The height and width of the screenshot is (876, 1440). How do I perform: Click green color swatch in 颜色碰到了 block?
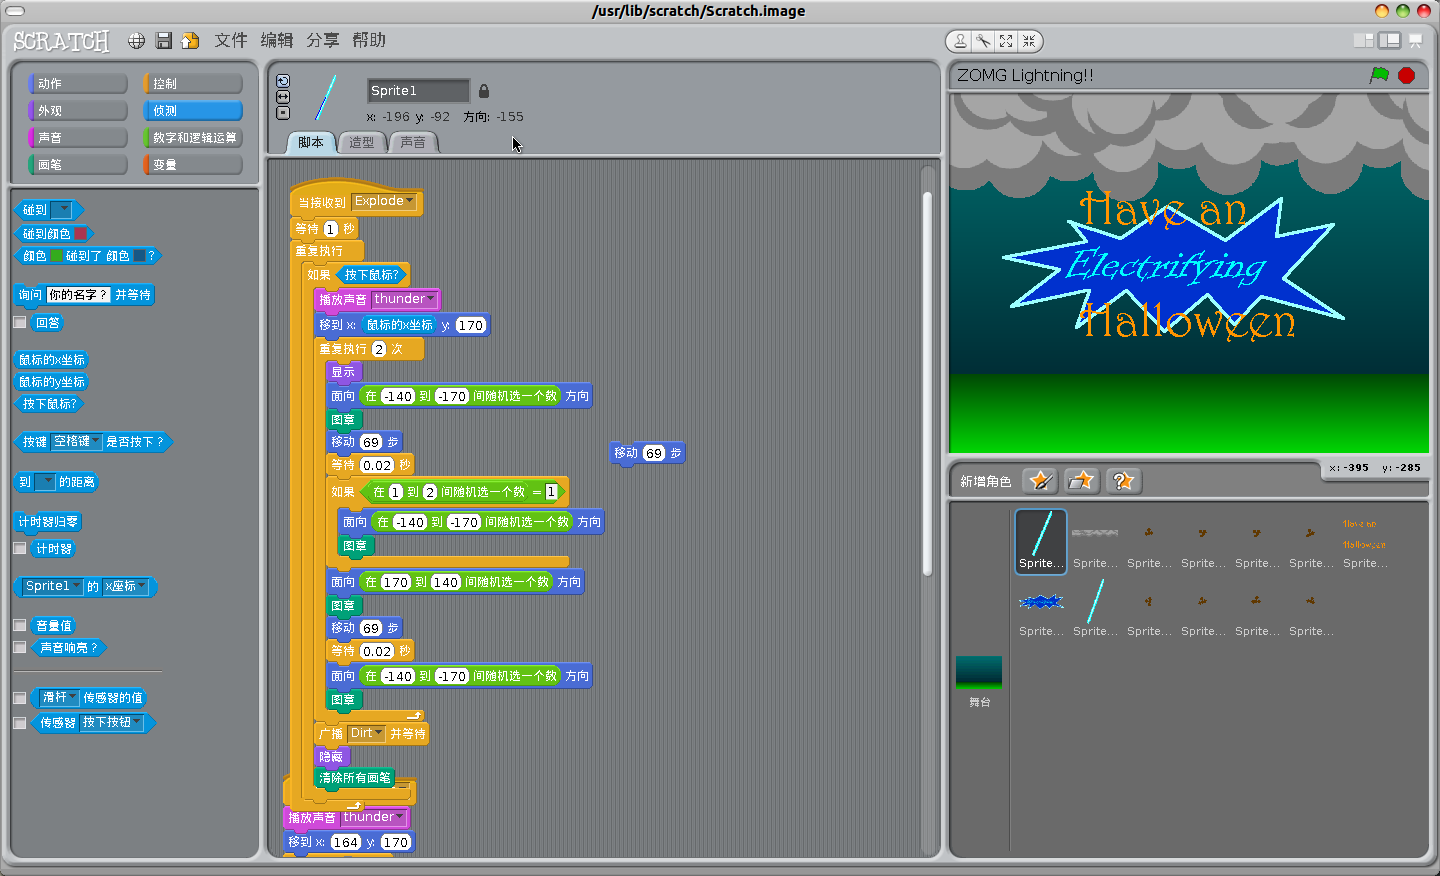[x=57, y=256]
